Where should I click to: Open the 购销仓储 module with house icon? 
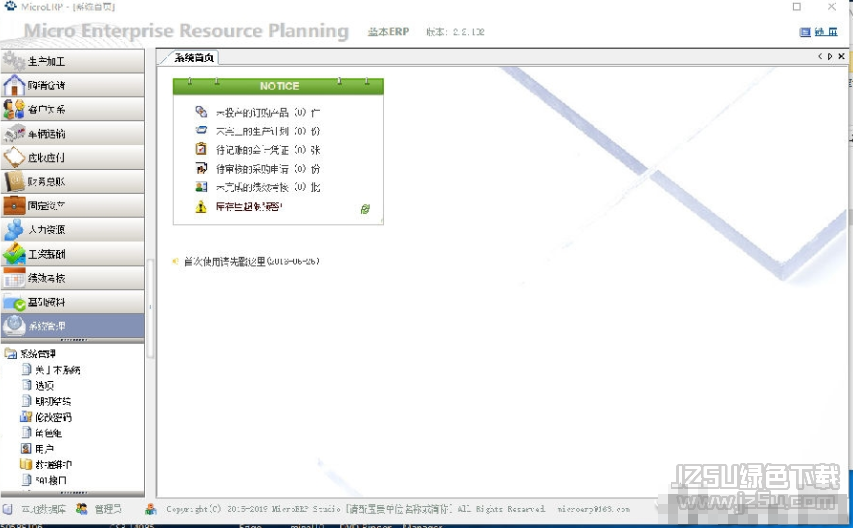72,85
